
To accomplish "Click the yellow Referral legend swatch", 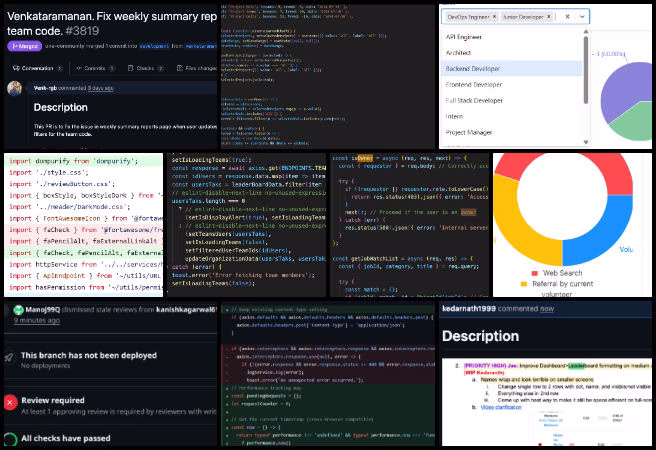I will coord(523,284).
